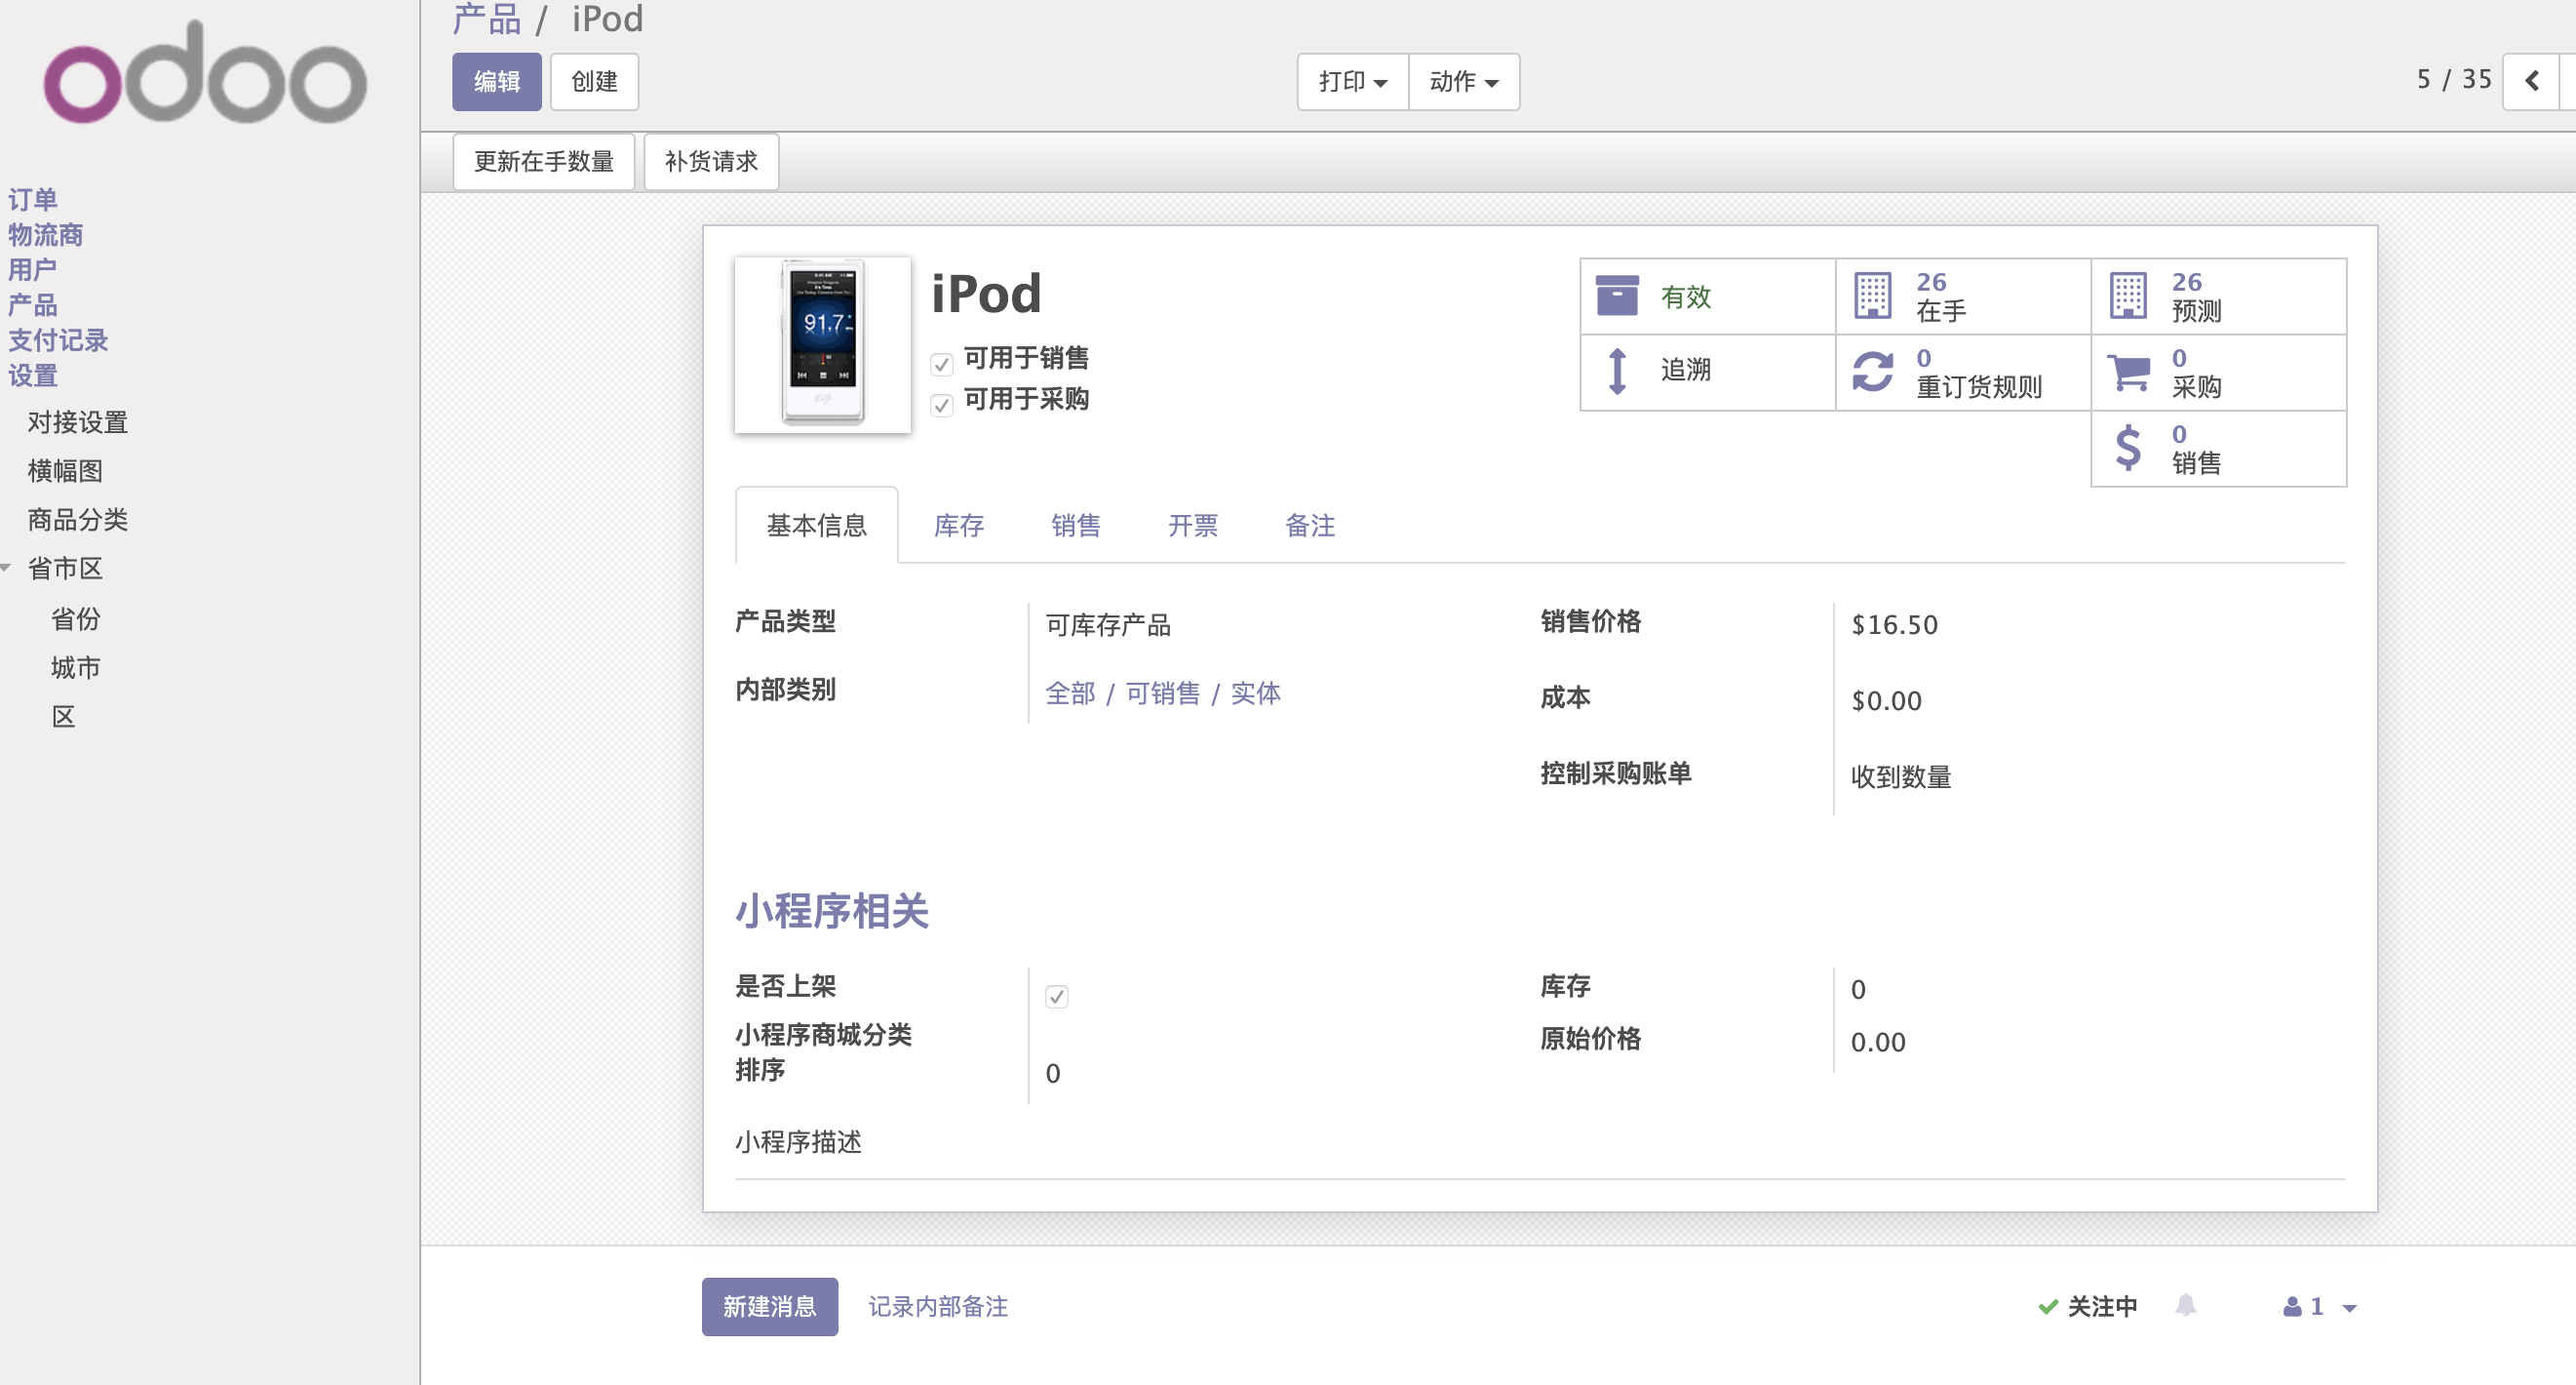Collapse the 省市区 menu arrow
Screen dimensions: 2576x1385
pos(6,567)
